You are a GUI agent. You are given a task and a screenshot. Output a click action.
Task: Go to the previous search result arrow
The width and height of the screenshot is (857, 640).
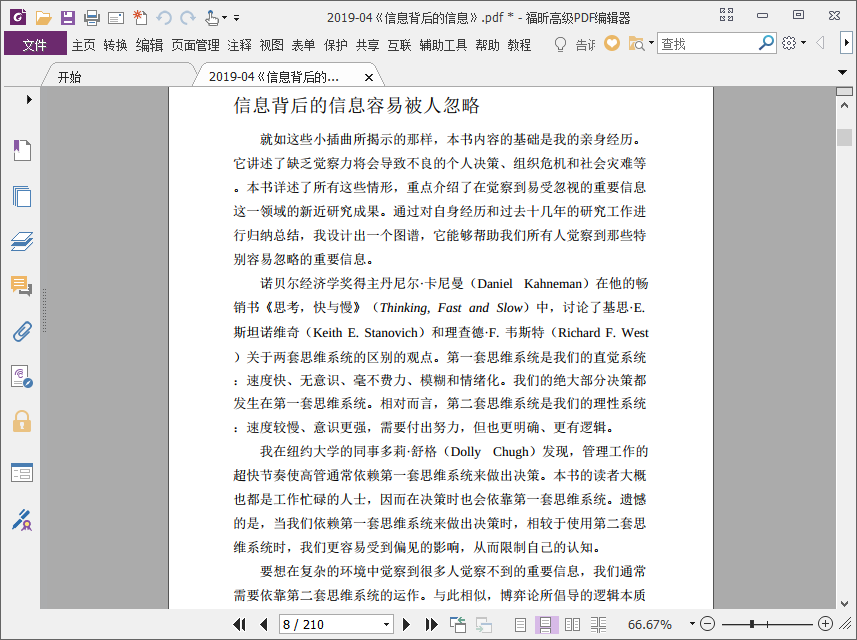tap(820, 43)
